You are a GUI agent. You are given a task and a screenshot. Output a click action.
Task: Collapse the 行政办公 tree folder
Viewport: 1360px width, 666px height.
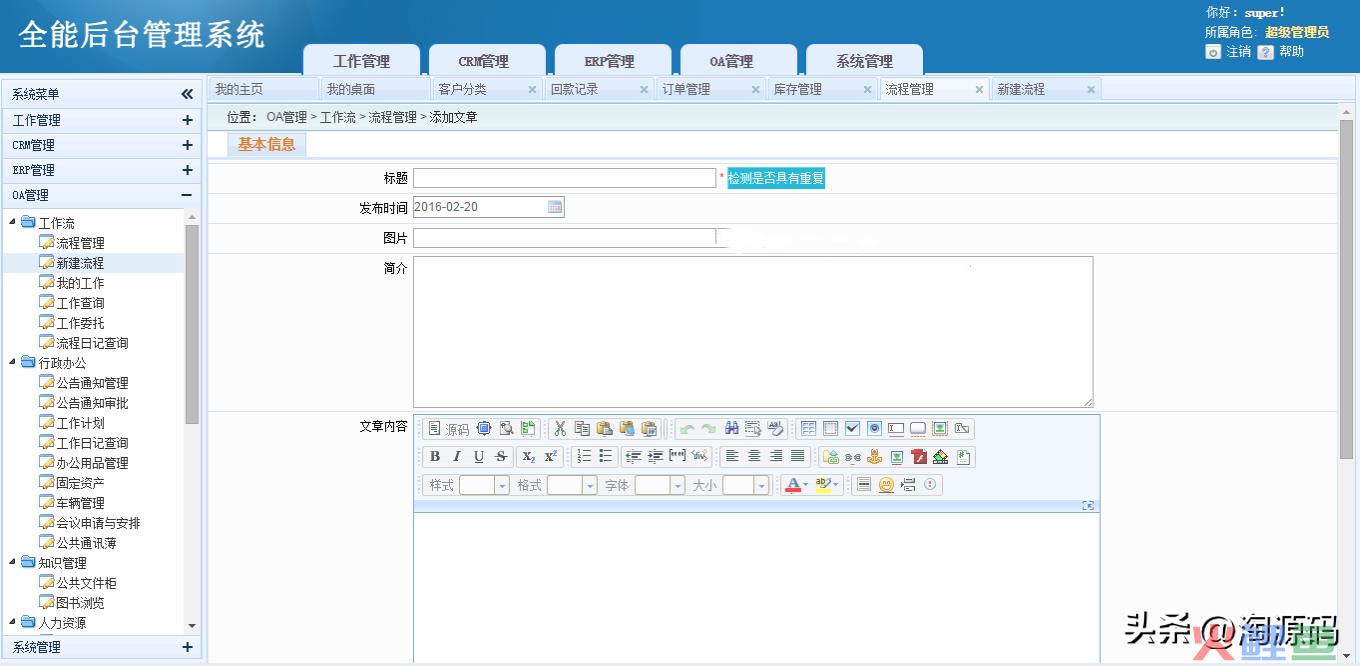13,362
